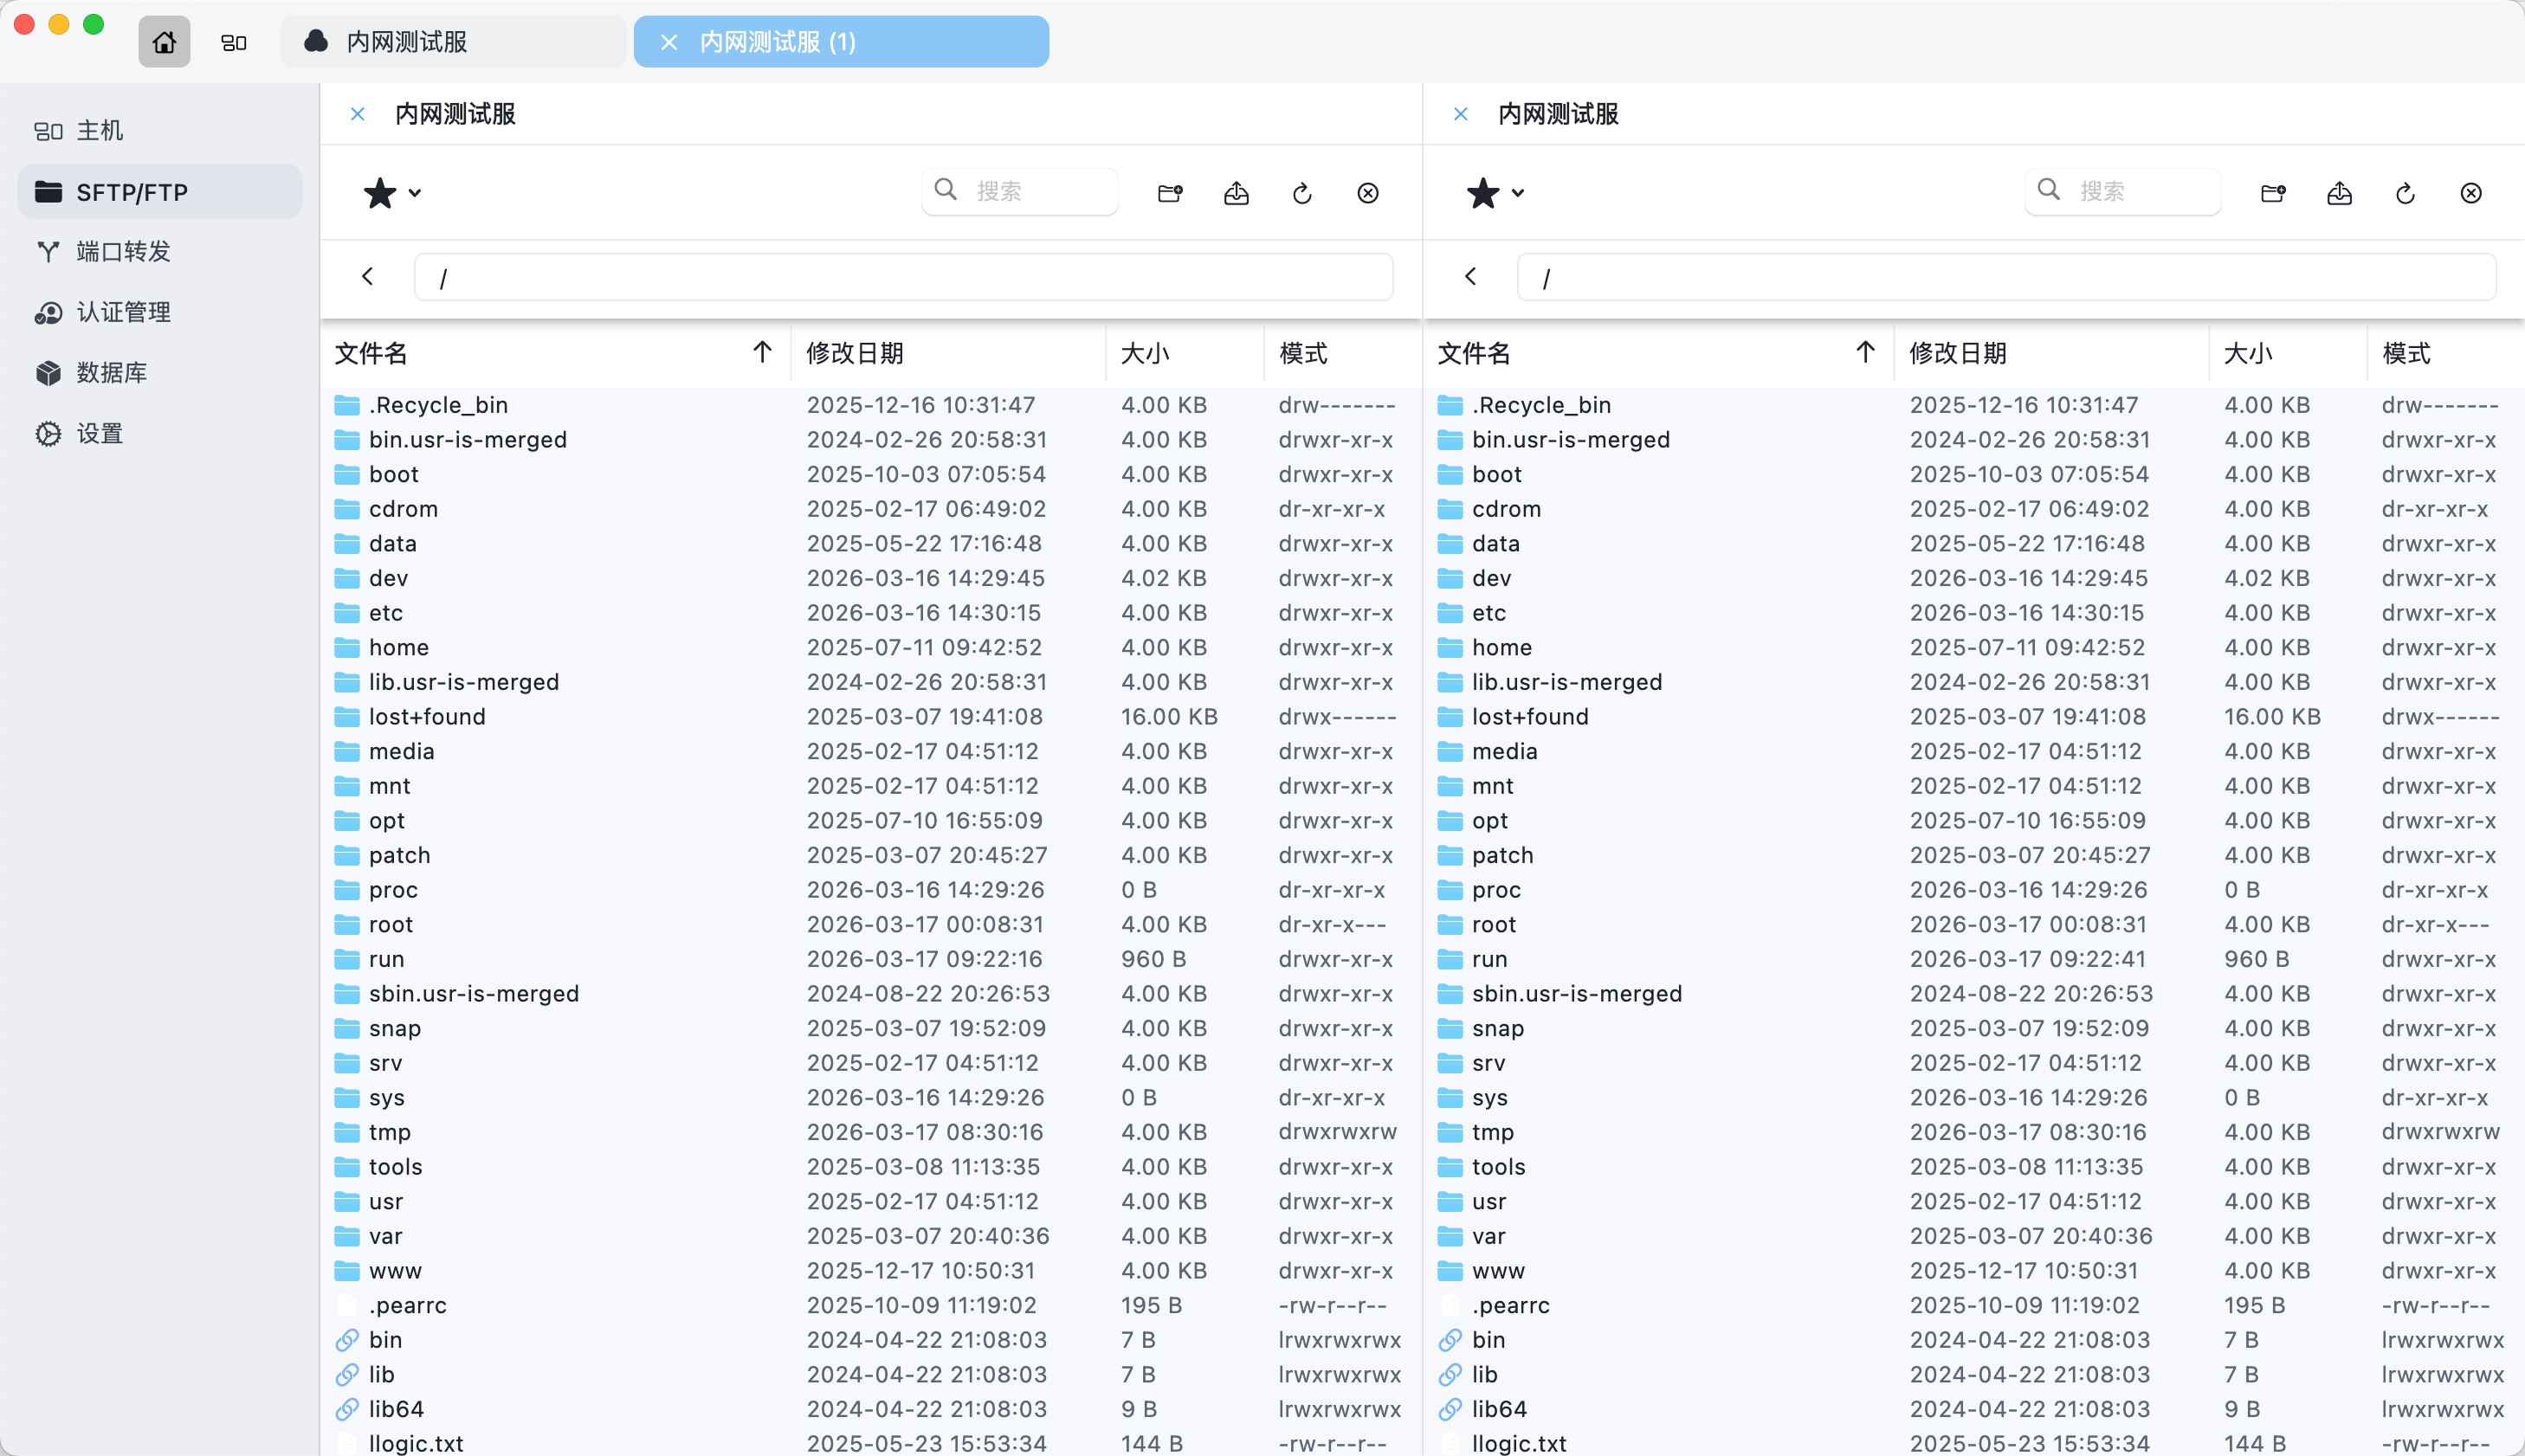Open 端口转发 in the sidebar

point(123,251)
